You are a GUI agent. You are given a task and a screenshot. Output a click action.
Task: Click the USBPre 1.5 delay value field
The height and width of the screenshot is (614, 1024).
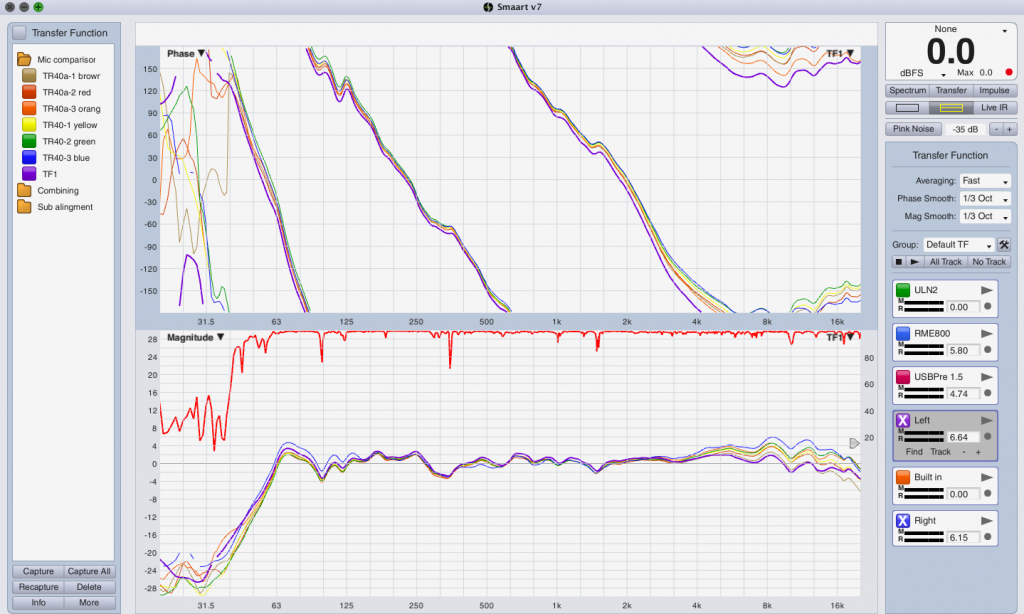pos(964,394)
